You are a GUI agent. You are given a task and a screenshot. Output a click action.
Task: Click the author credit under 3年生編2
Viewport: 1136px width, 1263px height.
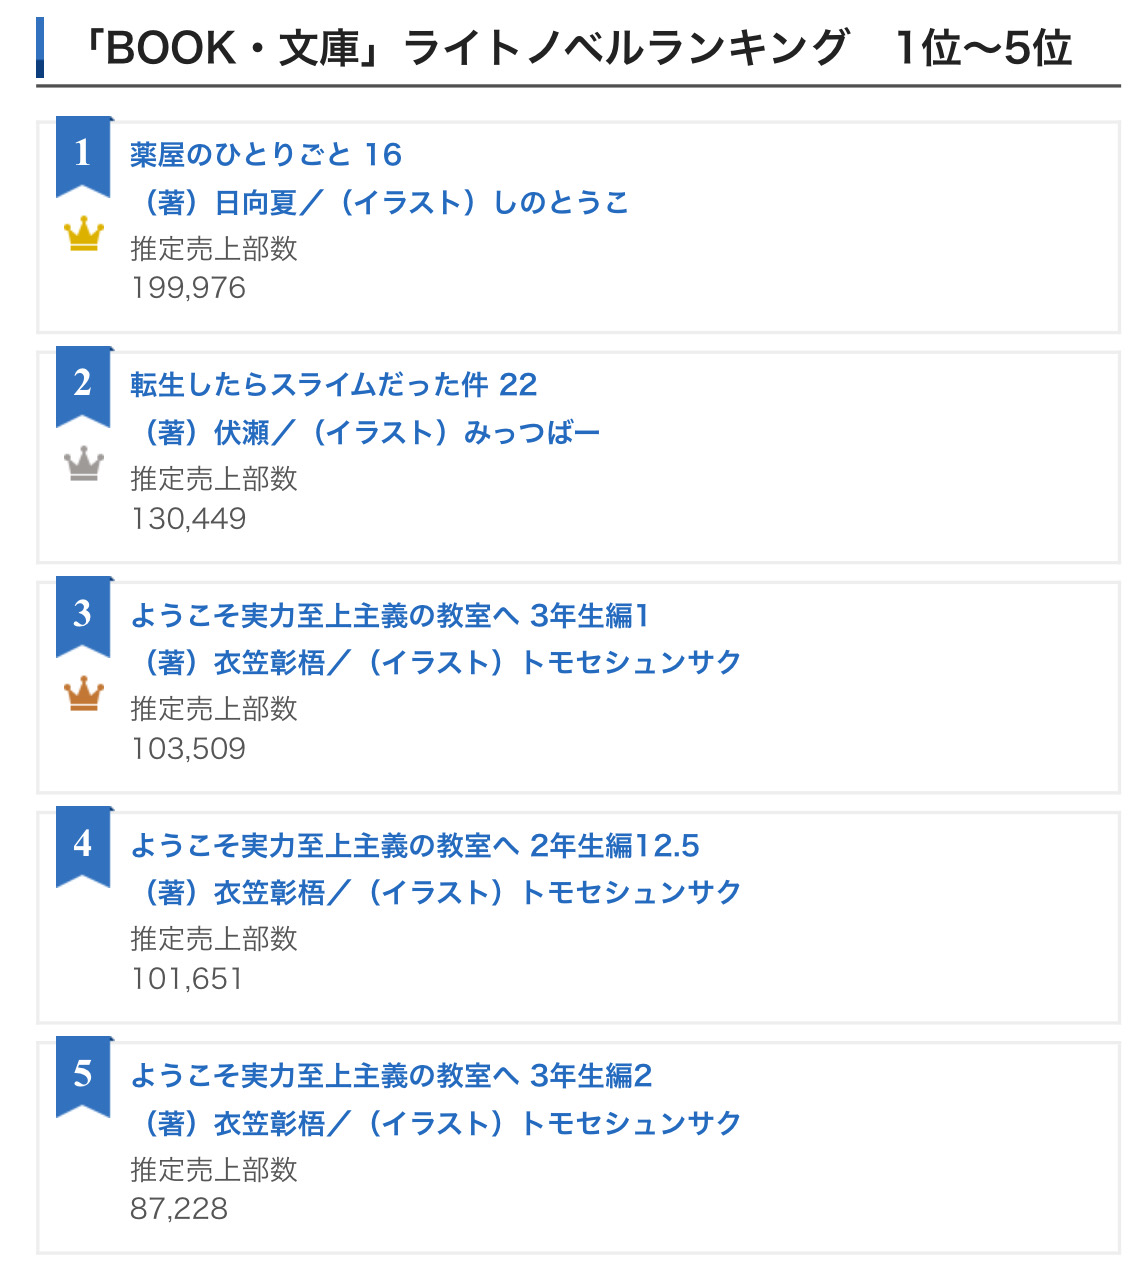click(x=436, y=1123)
